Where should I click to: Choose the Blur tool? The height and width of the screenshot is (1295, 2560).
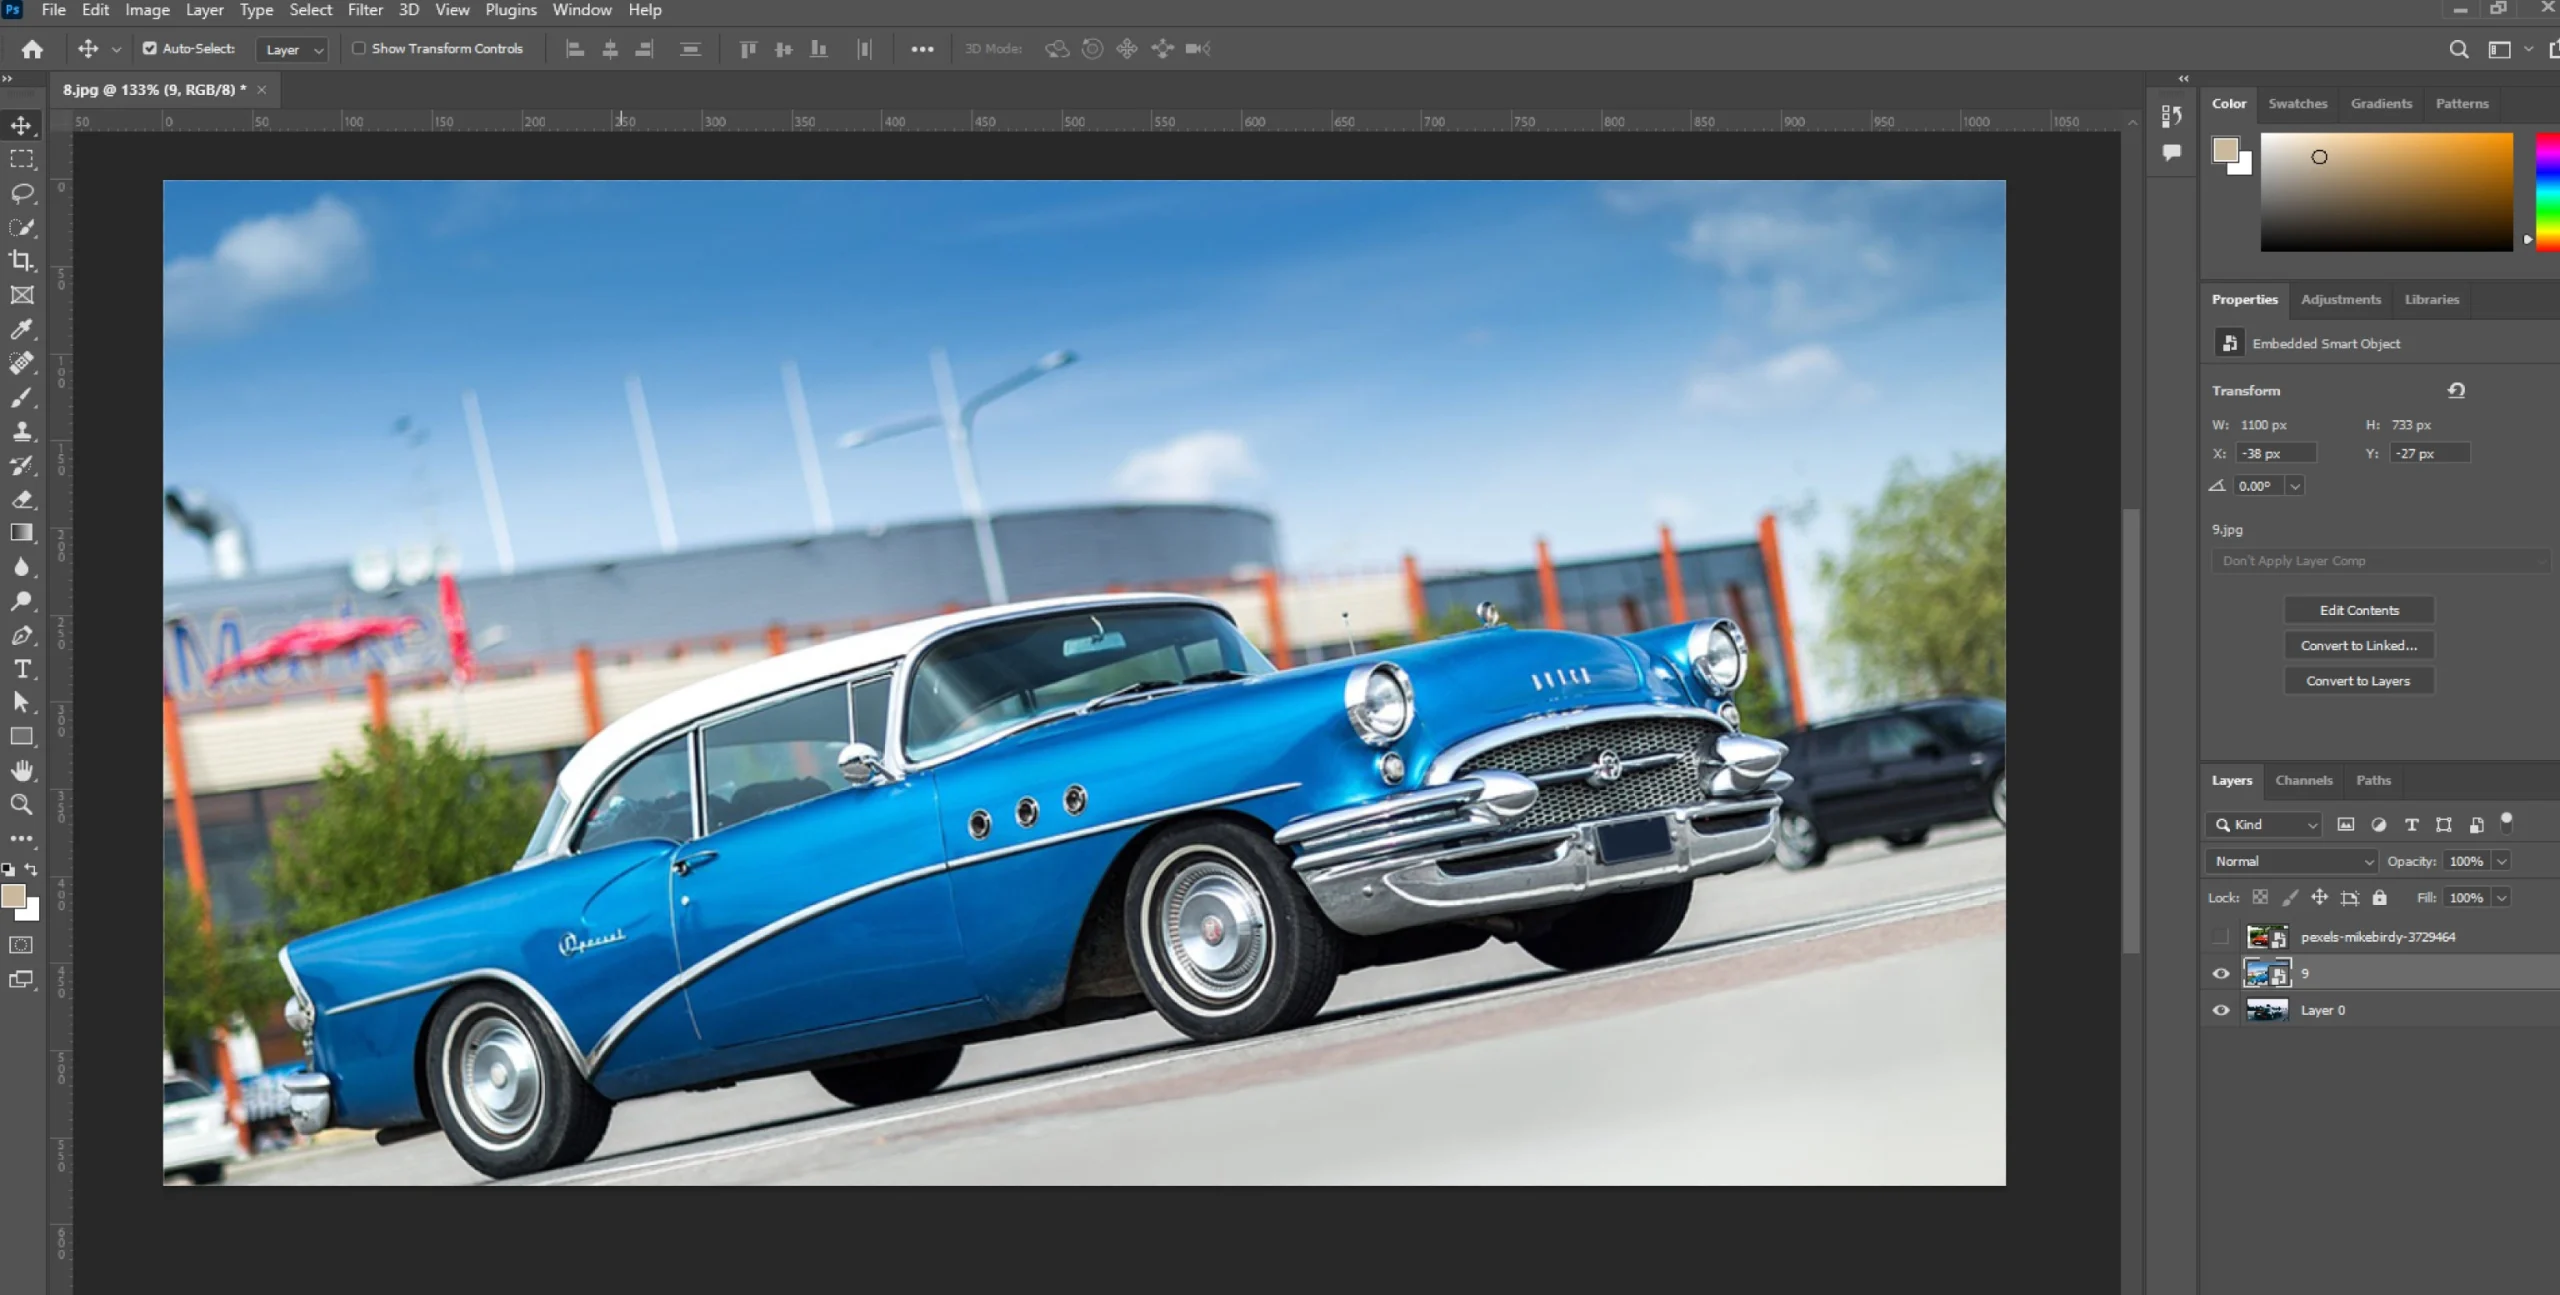[21, 567]
